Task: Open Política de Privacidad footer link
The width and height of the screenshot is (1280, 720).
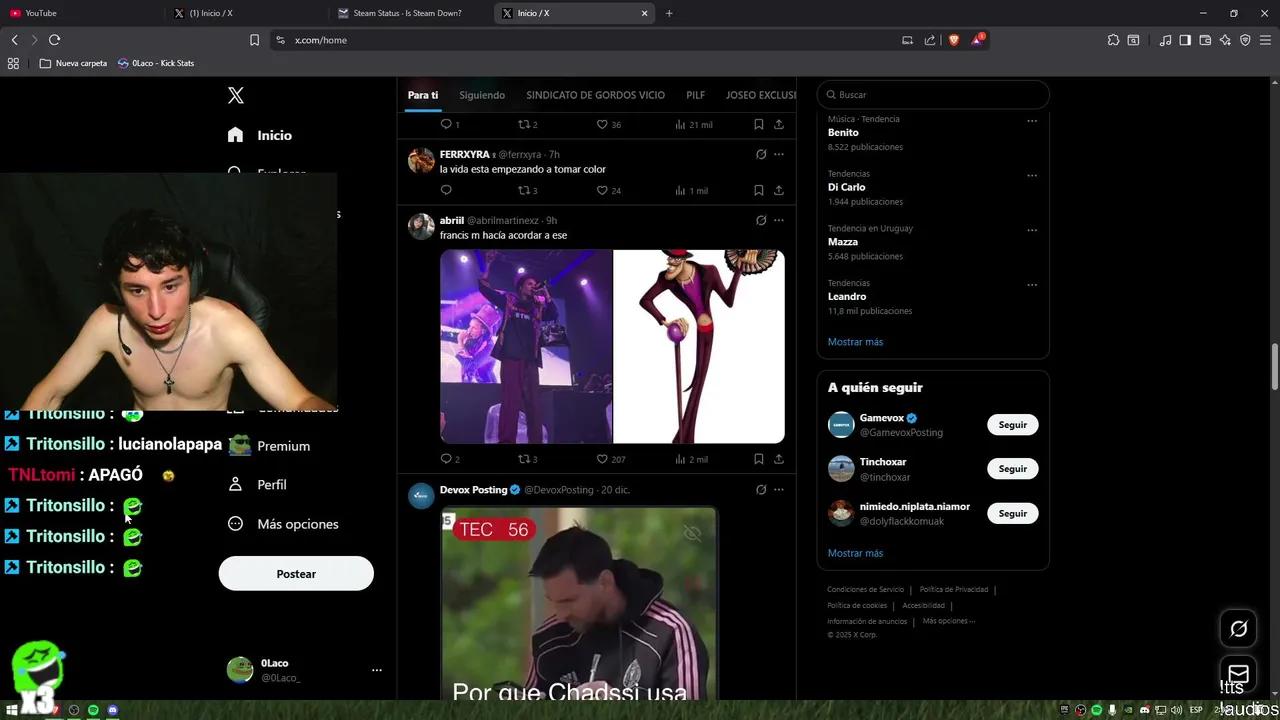Action: point(955,590)
